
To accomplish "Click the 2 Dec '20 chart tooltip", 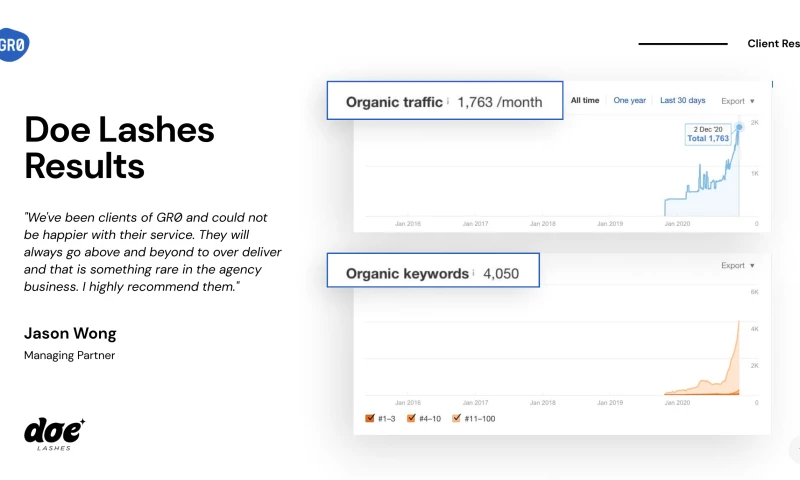I will (x=708, y=134).
